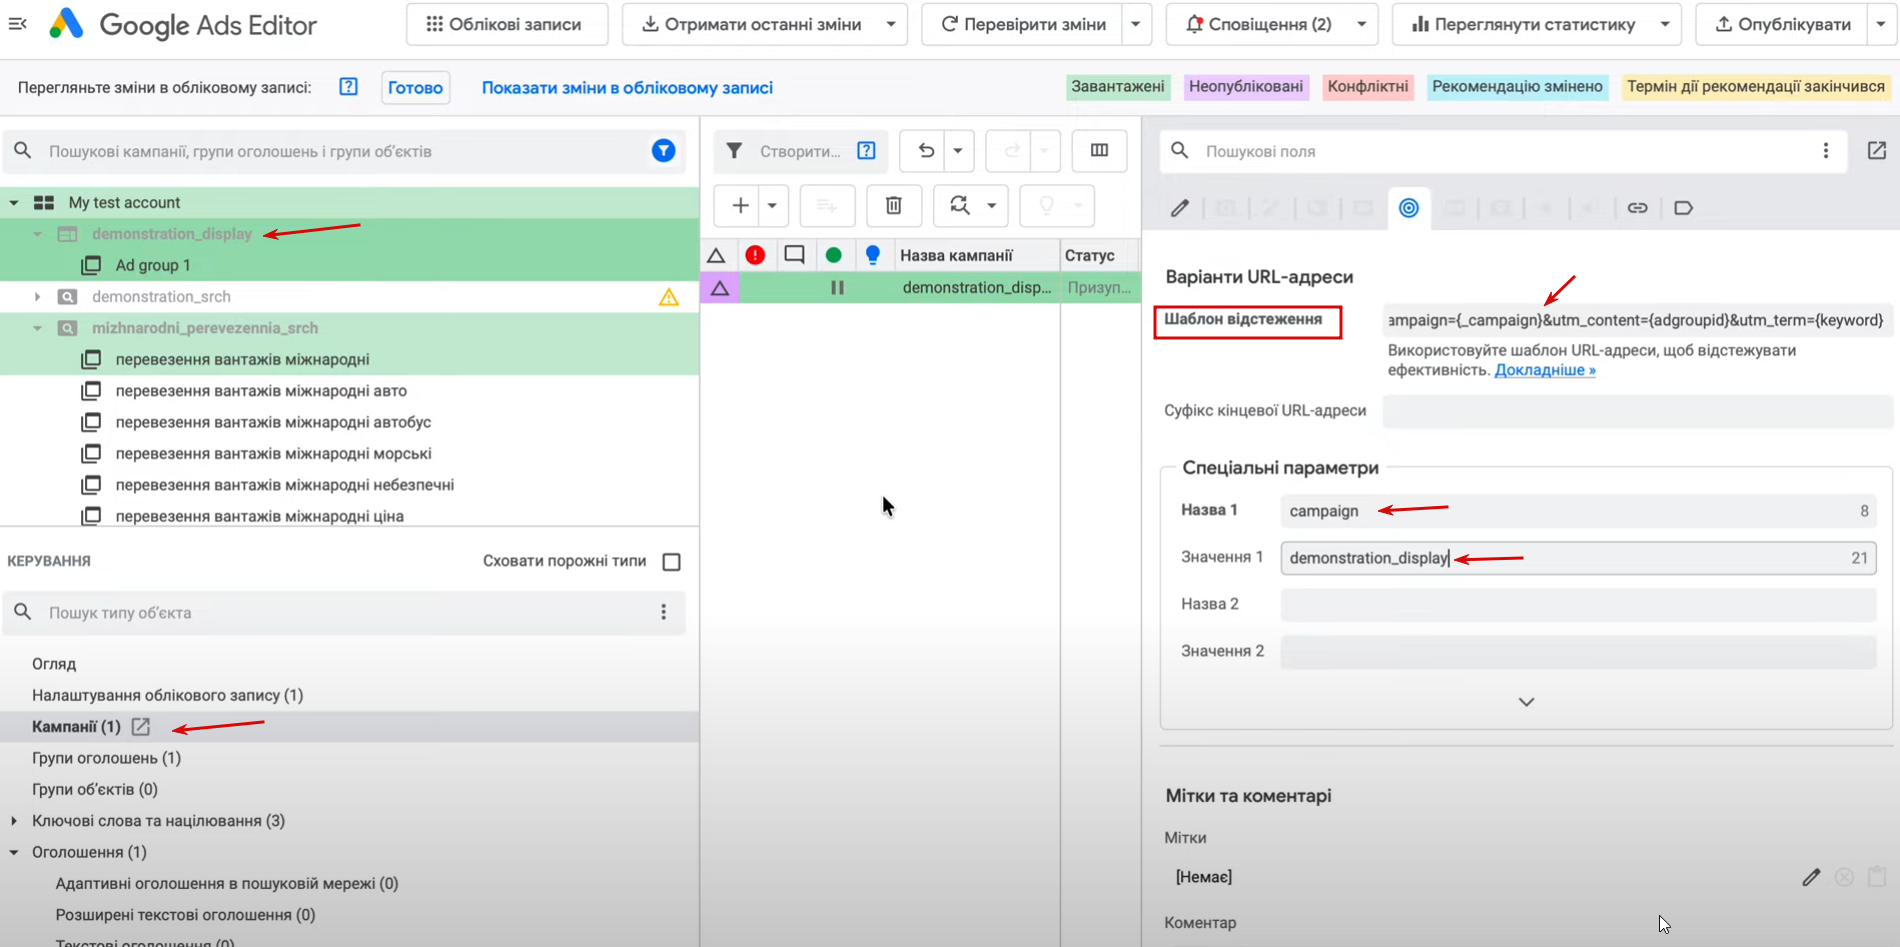Screen dimensions: 1900x947
Task: Open the Отримати останні зміни dropdown arrow
Action: (890, 24)
